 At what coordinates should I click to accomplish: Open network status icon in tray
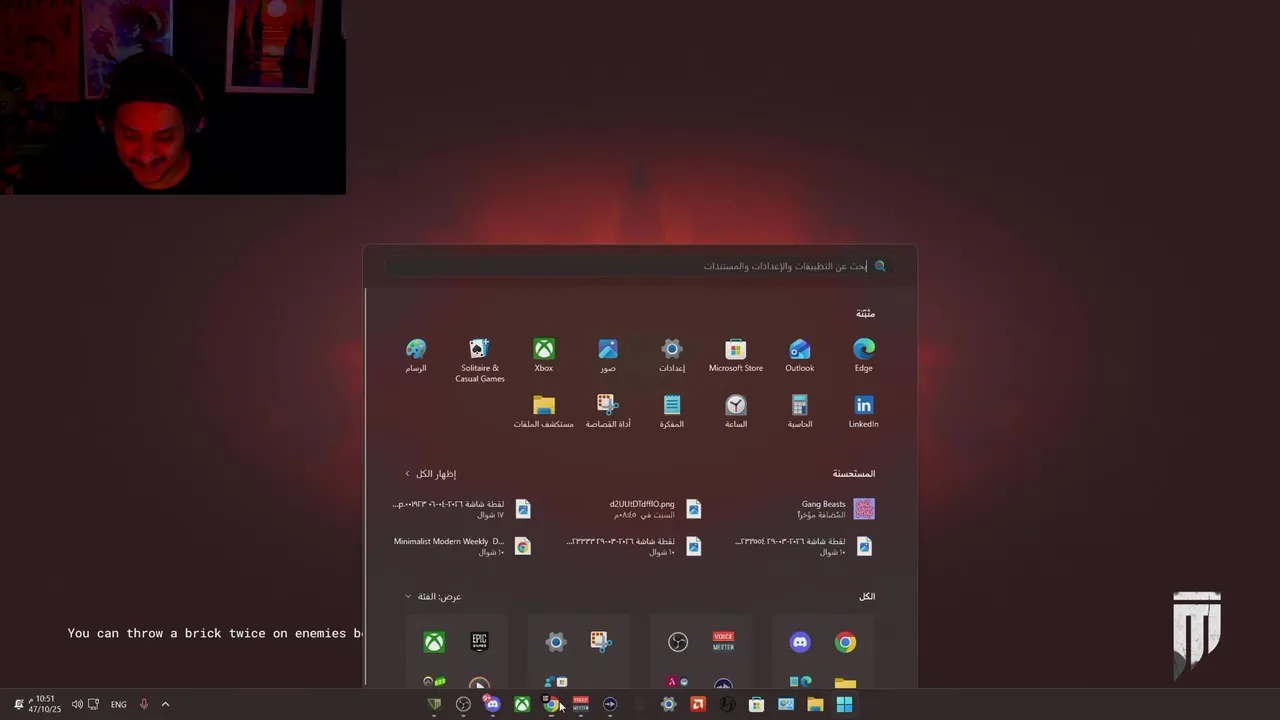point(93,704)
